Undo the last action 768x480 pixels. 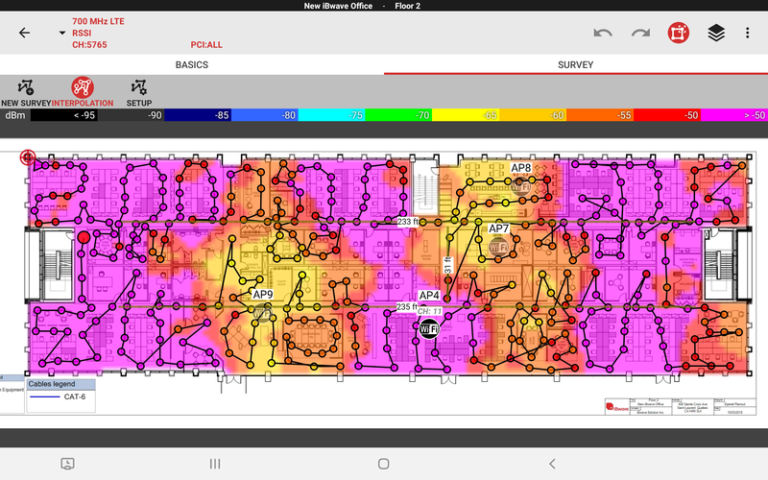click(602, 33)
